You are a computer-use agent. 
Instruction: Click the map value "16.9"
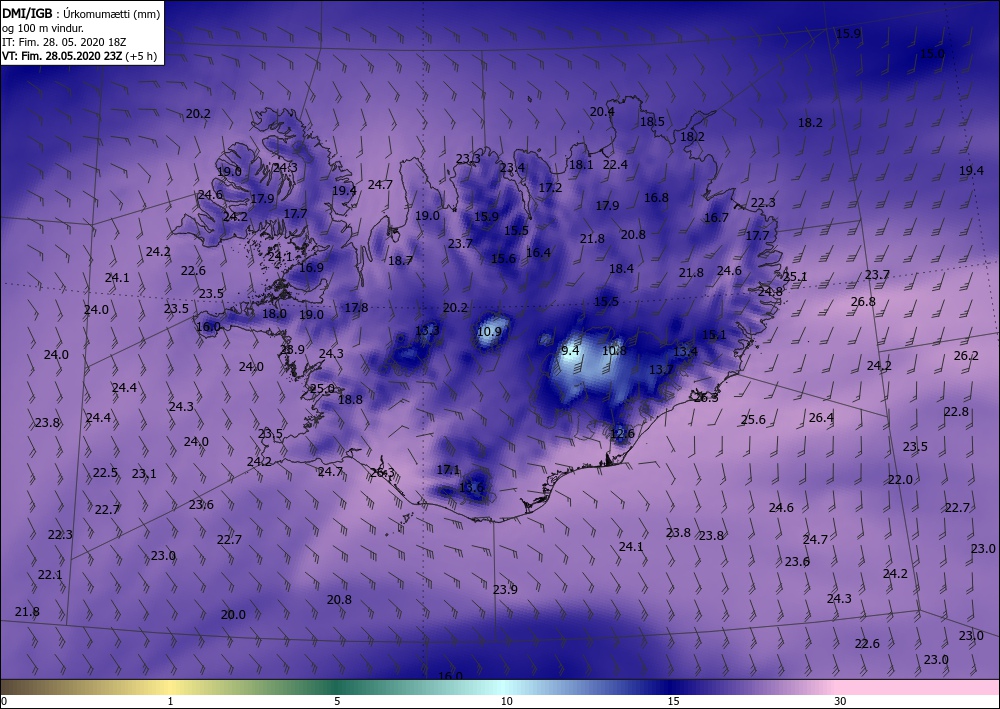point(311,267)
